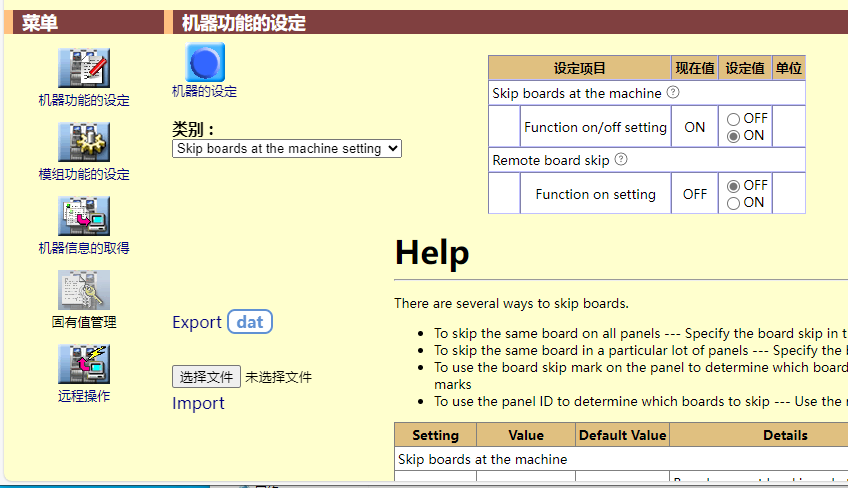Click the 机器功能的设定 menu label
The width and height of the screenshot is (848, 488).
[x=84, y=100]
